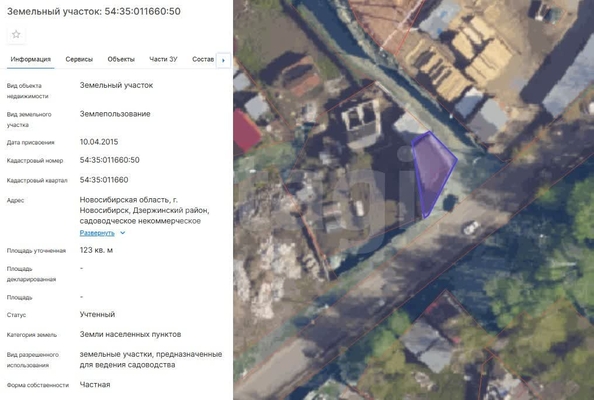
Task: Click the star favorite icon
Action: click(16, 35)
